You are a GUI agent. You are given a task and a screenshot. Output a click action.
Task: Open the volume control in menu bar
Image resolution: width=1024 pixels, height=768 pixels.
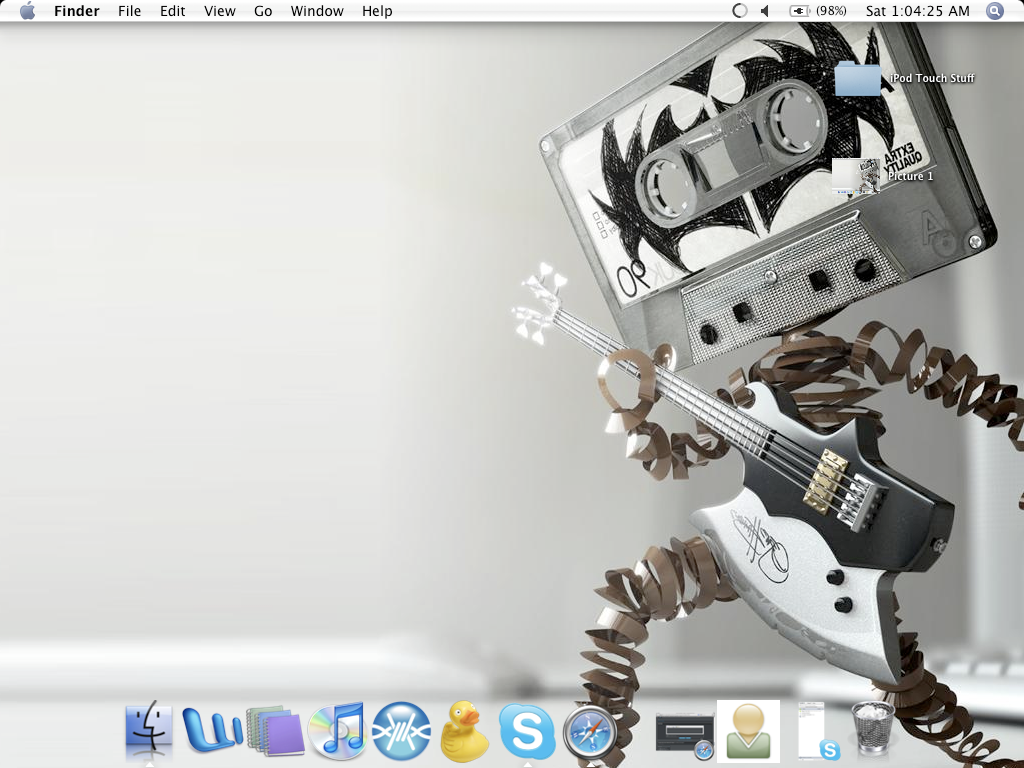tap(765, 11)
